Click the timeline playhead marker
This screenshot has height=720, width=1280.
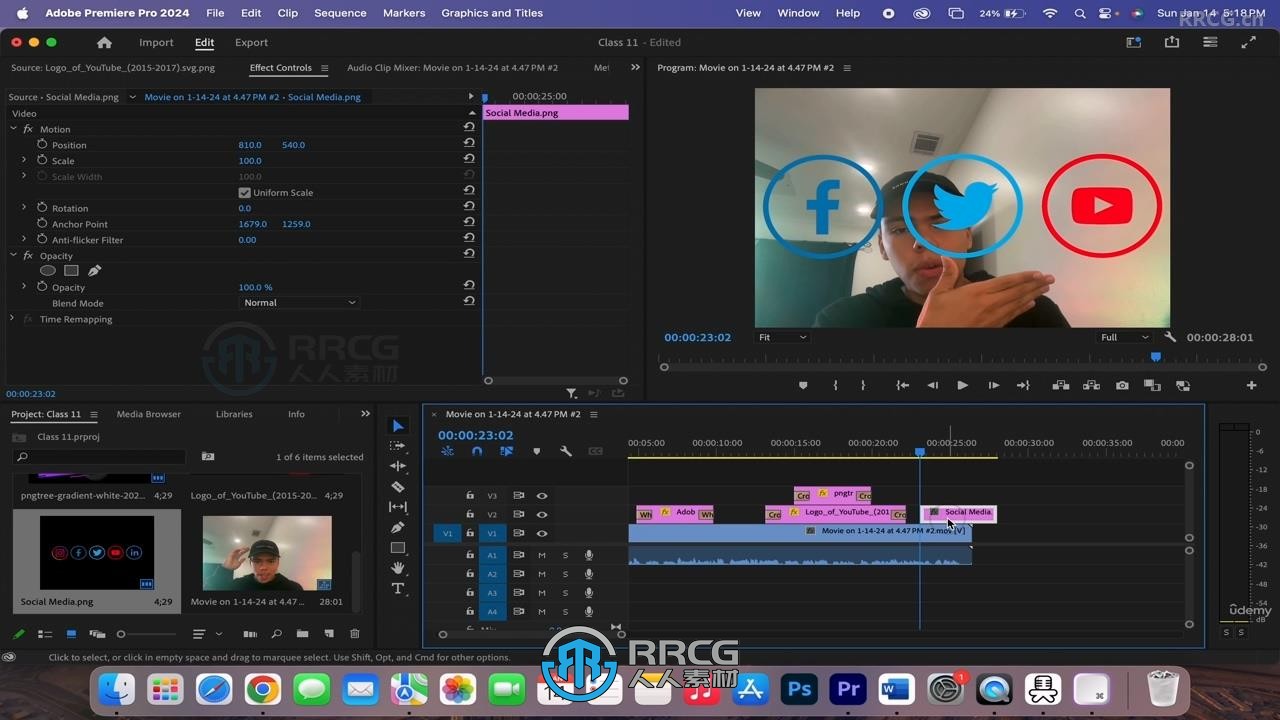pos(920,452)
